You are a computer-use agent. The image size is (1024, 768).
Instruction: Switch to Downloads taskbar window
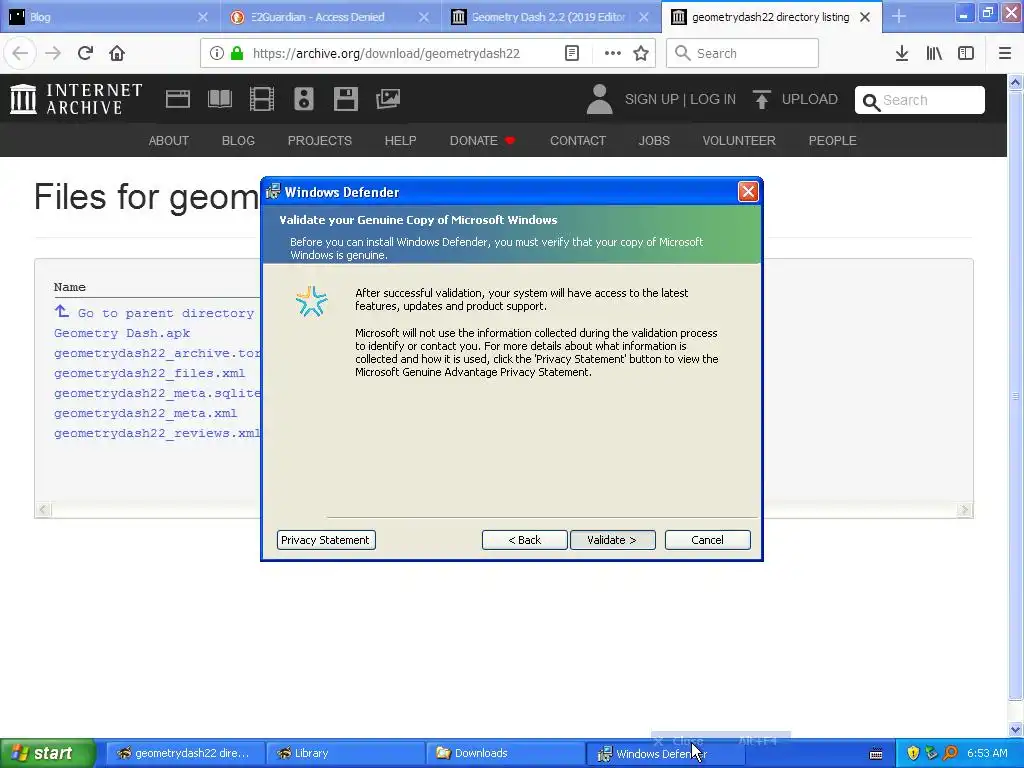(x=505, y=753)
